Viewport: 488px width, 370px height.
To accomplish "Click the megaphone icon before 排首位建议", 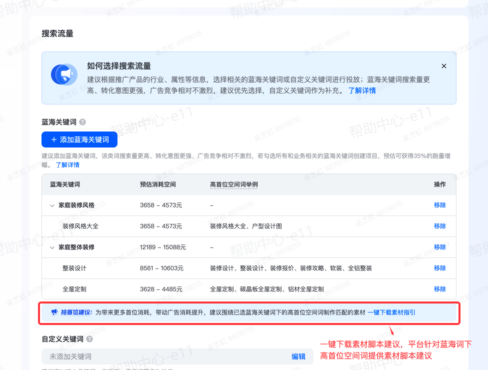I will (x=54, y=312).
